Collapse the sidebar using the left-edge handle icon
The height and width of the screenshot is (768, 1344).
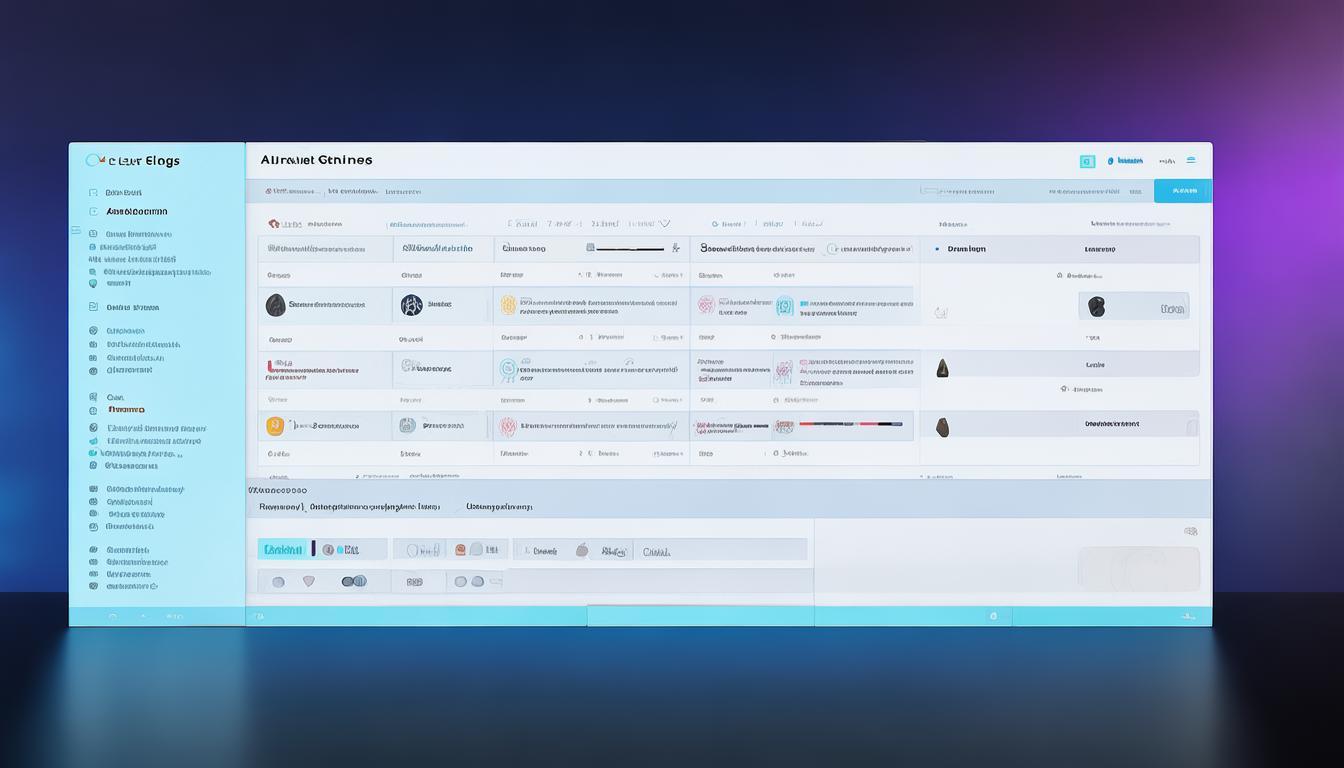[x=75, y=230]
